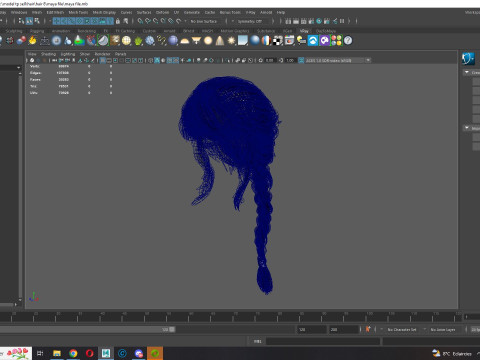Collapse the first right-panel section triangle

(x=467, y=72)
